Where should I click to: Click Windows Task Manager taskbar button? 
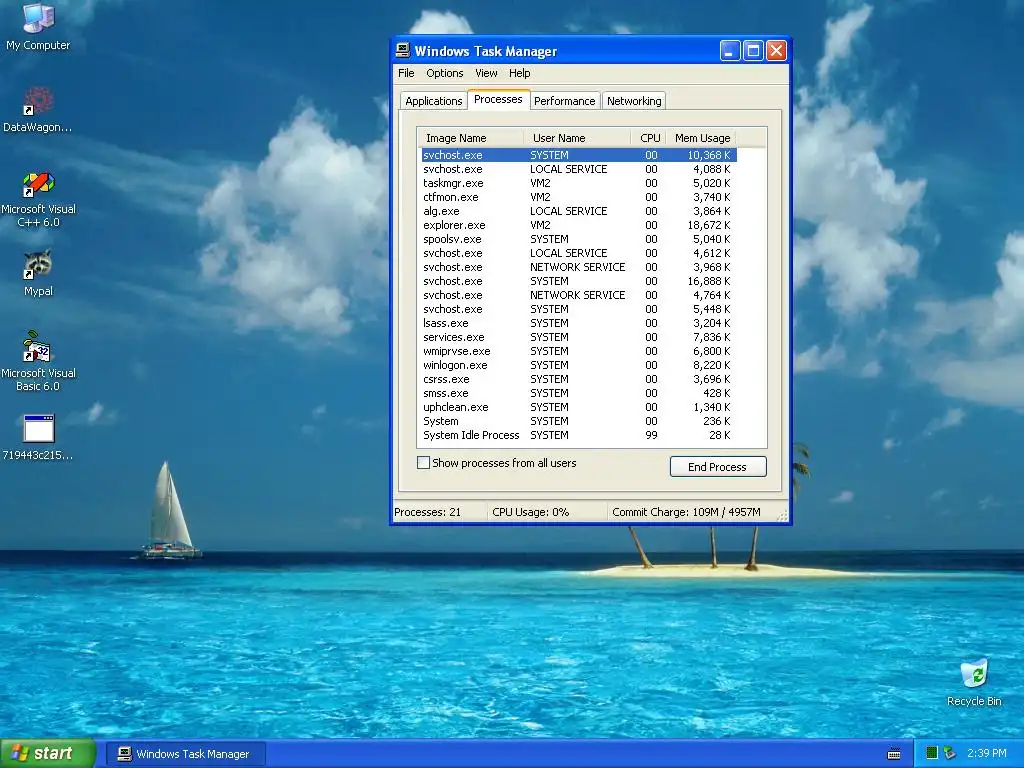pos(186,754)
